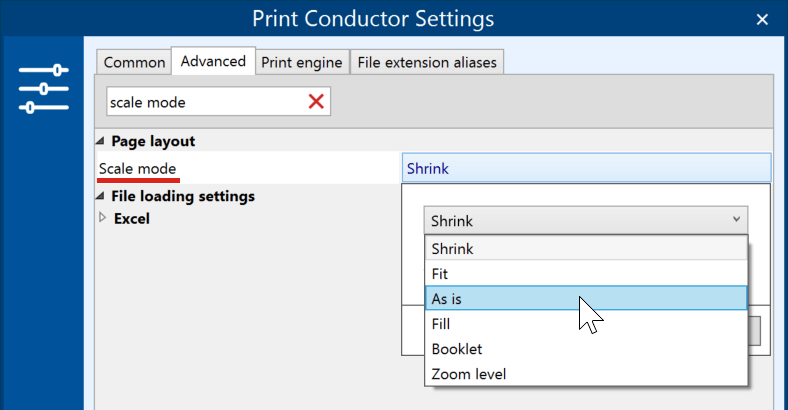This screenshot has height=410, width=788.
Task: Choose Booklet scale mode
Action: 586,349
